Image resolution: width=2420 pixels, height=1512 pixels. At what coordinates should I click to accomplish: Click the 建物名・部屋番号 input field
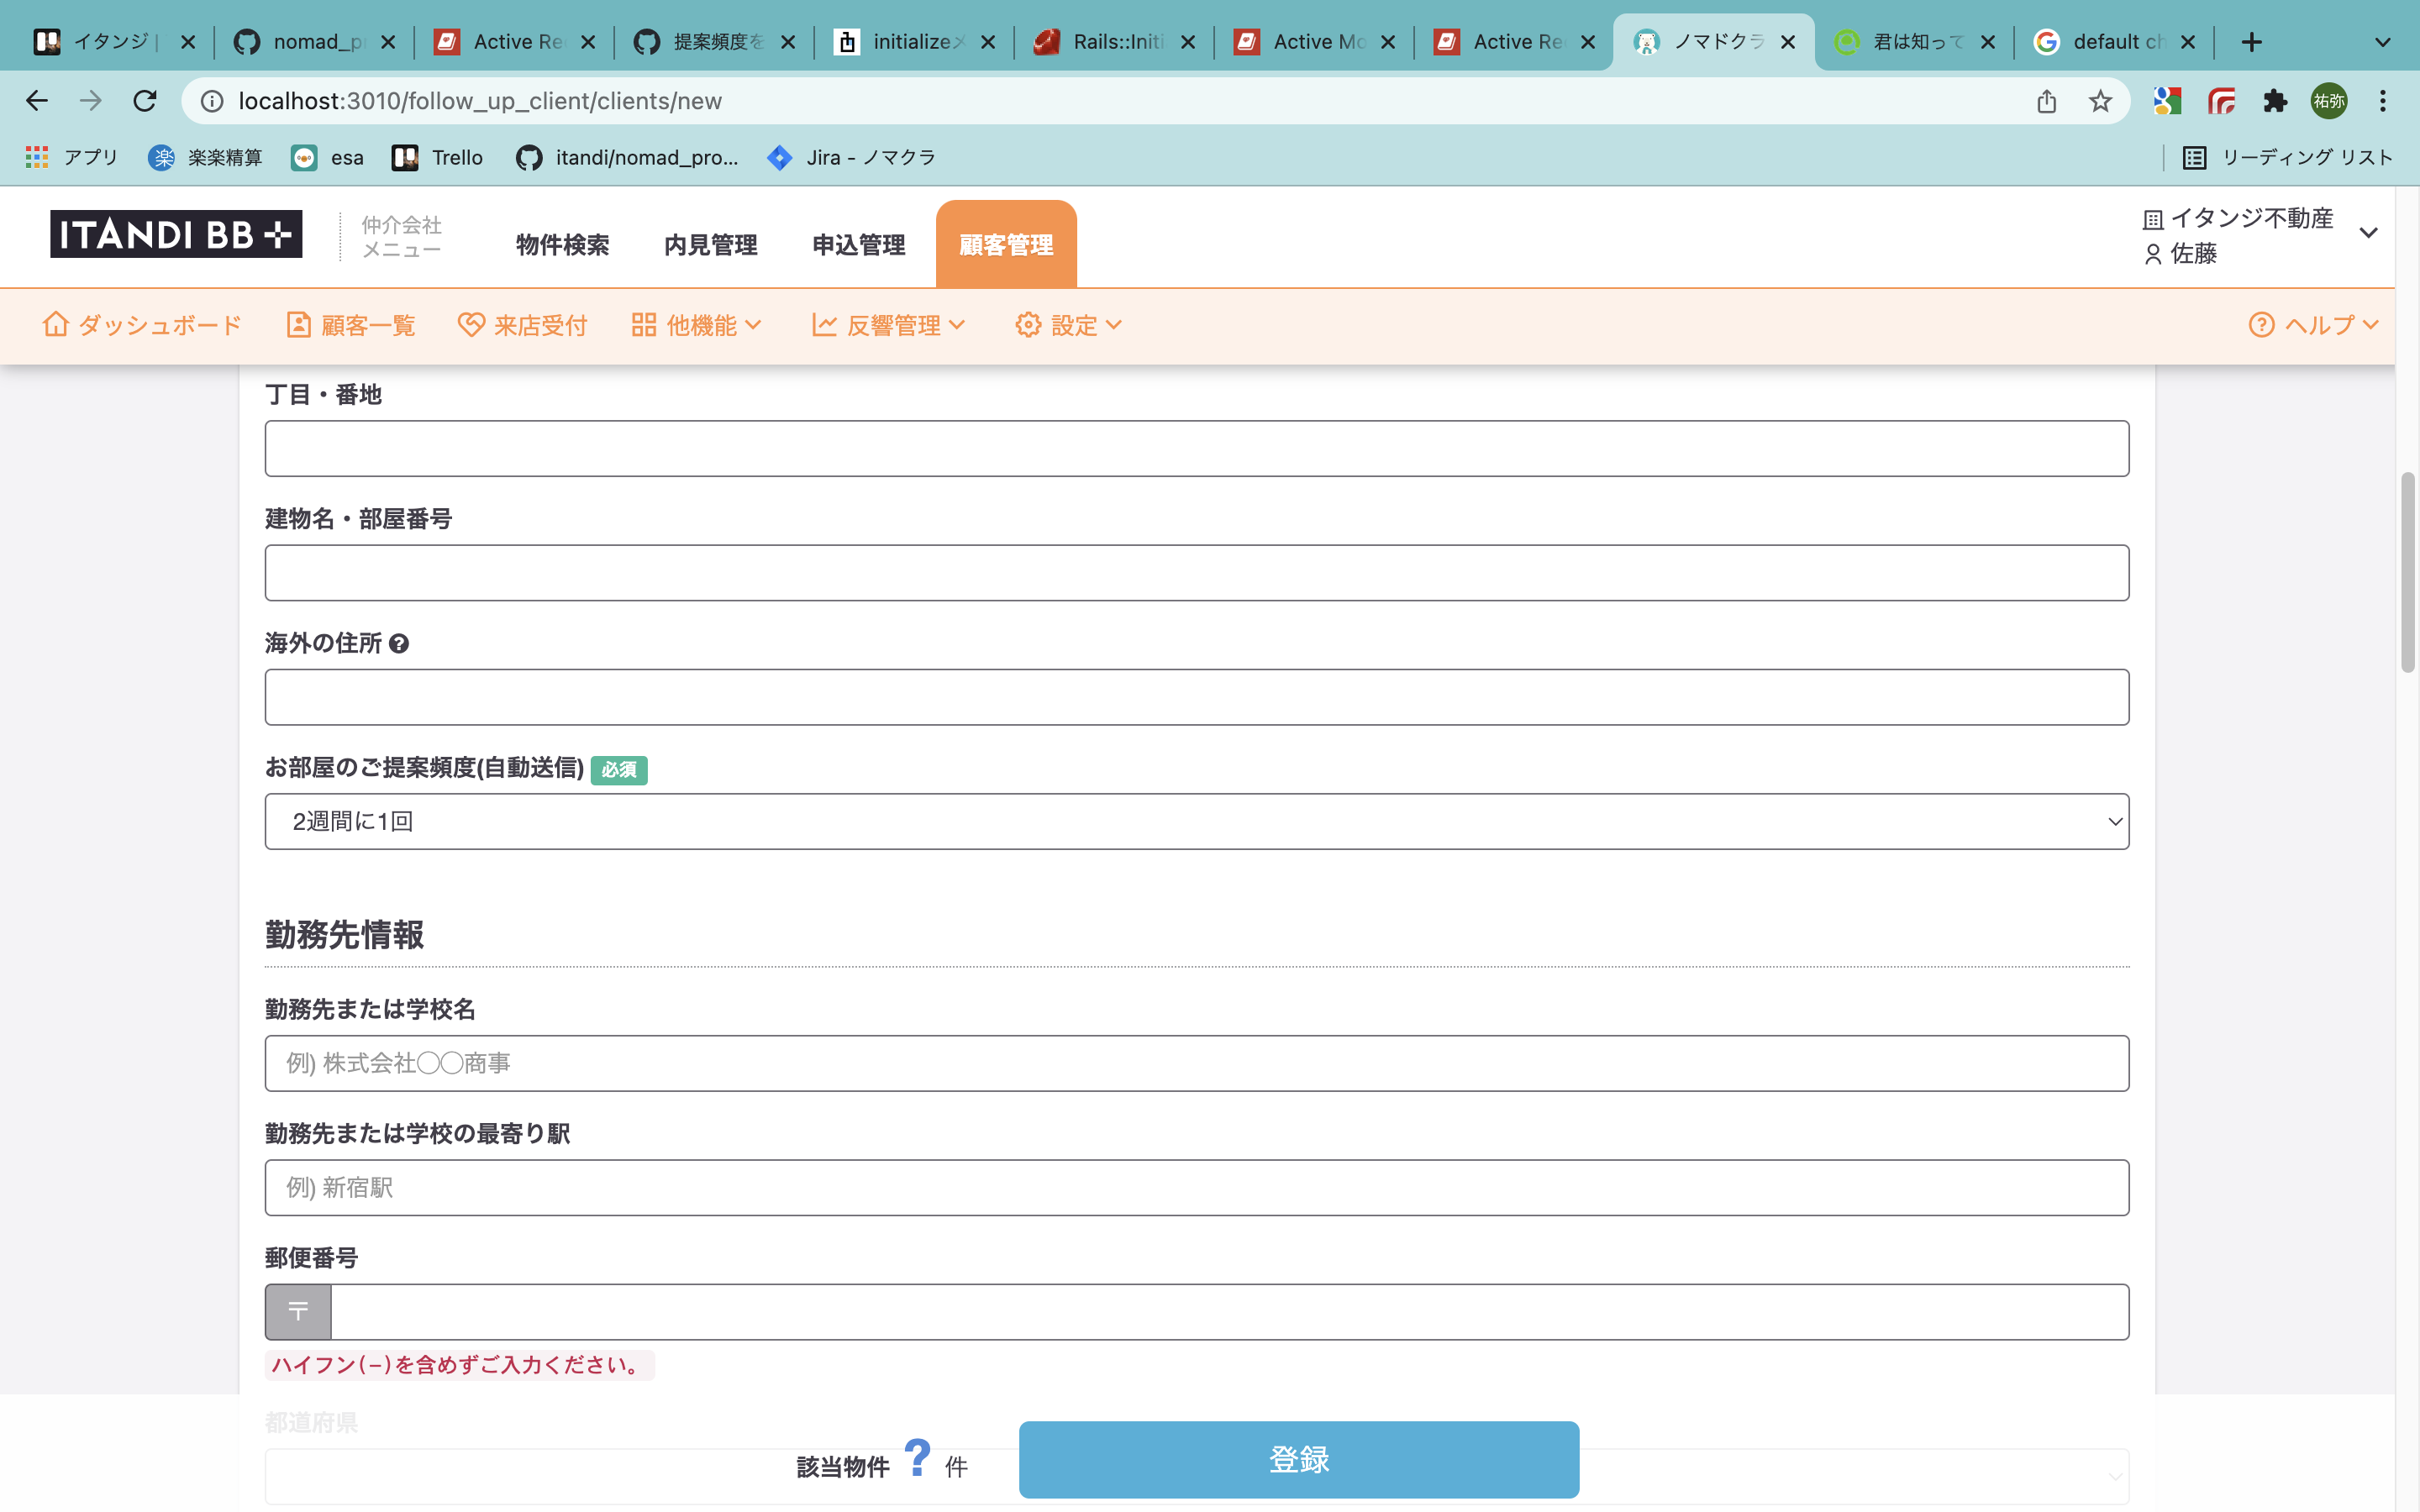(1196, 573)
